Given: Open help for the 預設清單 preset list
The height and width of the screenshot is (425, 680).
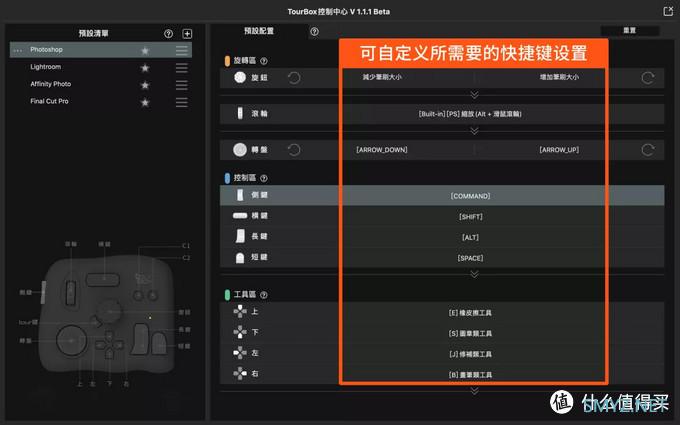Looking at the screenshot, I should coord(168,34).
